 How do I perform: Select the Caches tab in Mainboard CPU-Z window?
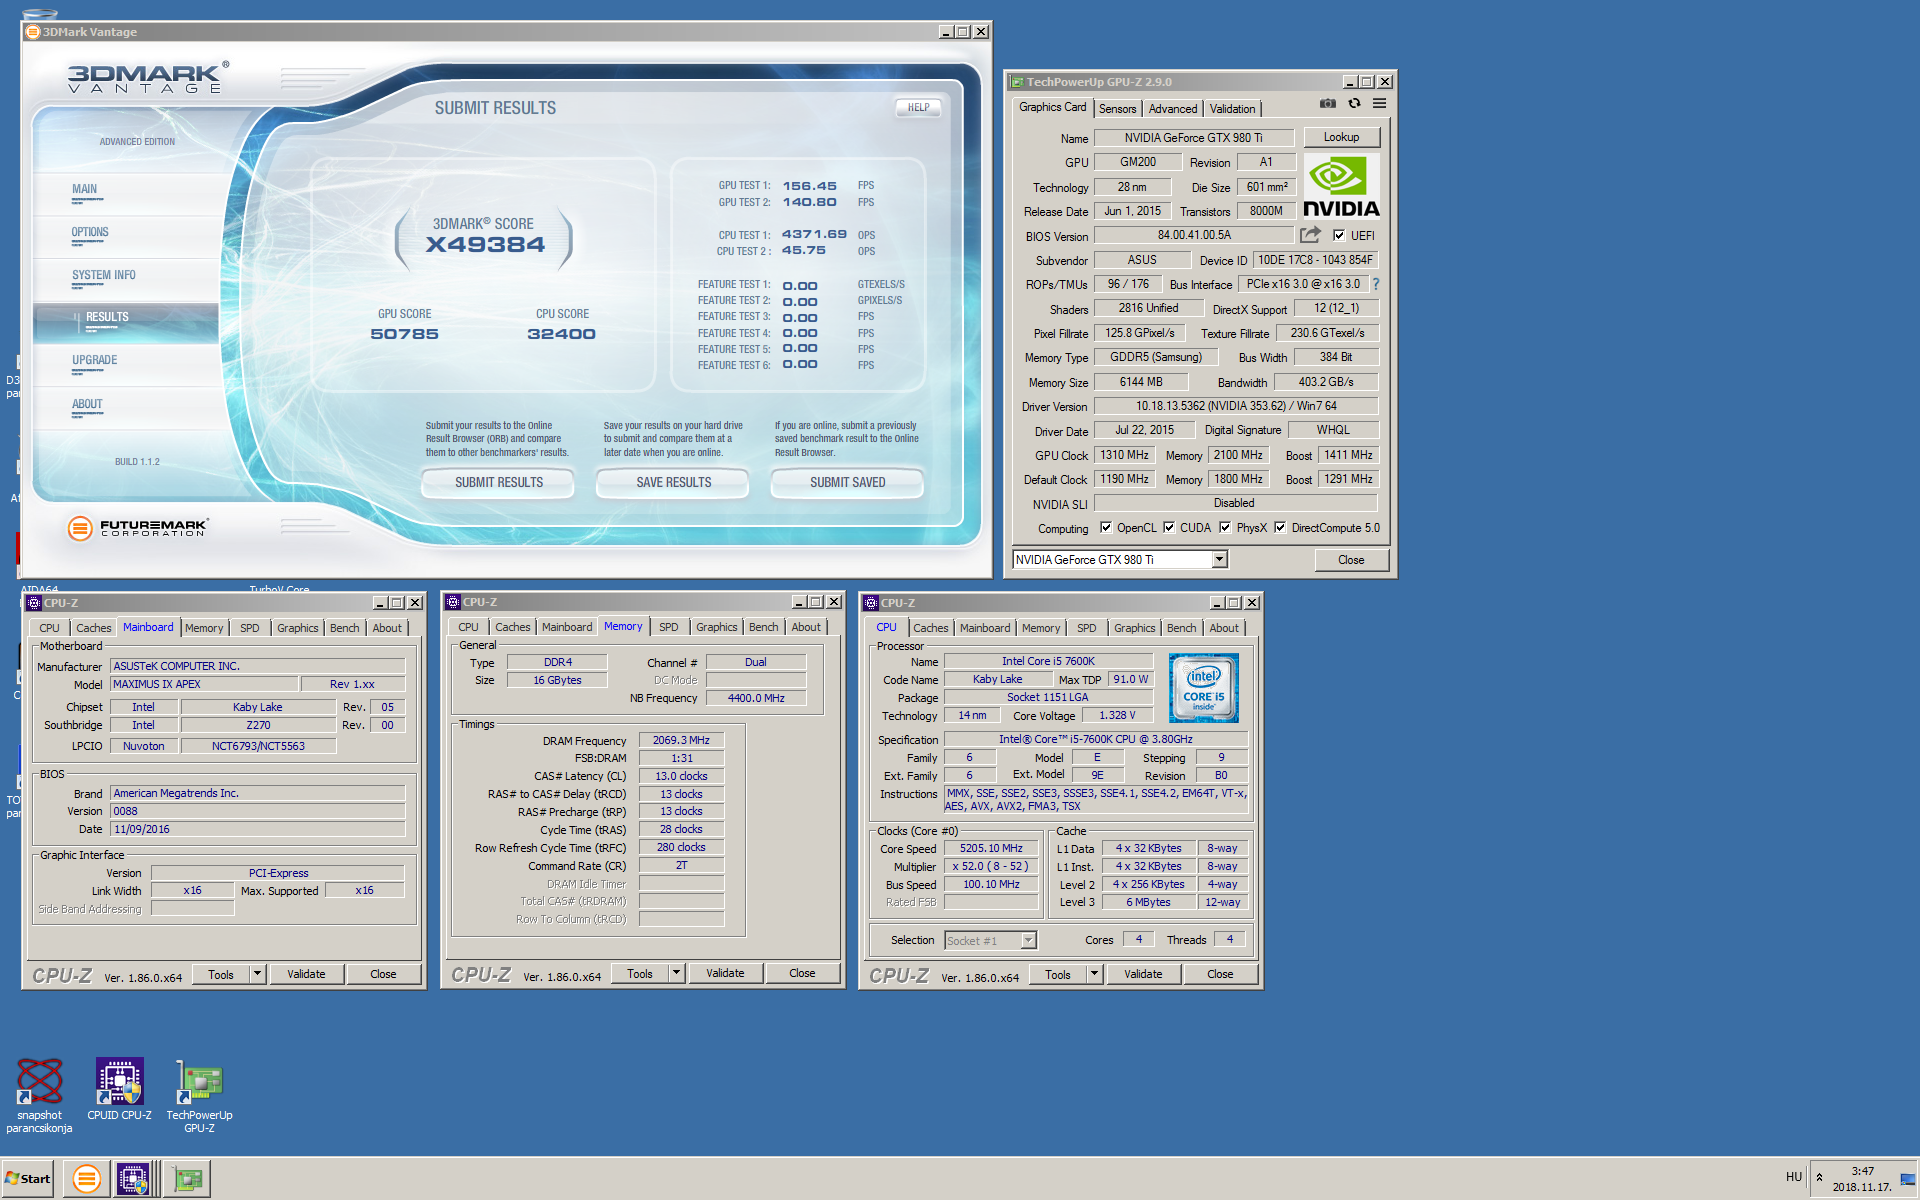93,628
